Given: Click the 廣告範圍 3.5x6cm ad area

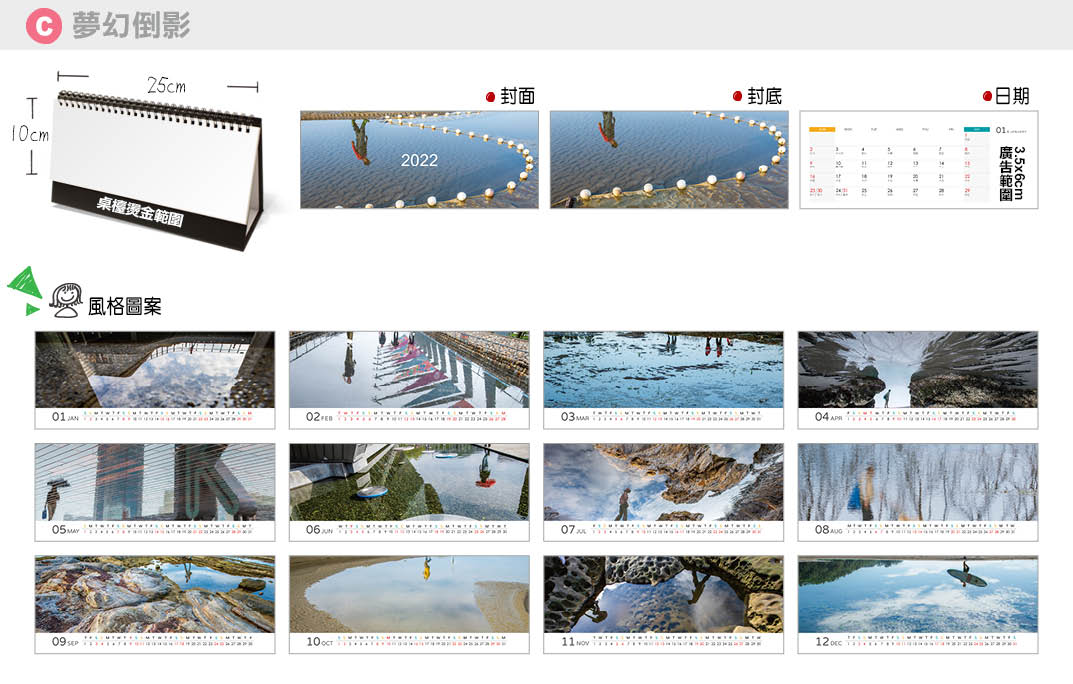Looking at the screenshot, I should pyautogui.click(x=1011, y=173).
